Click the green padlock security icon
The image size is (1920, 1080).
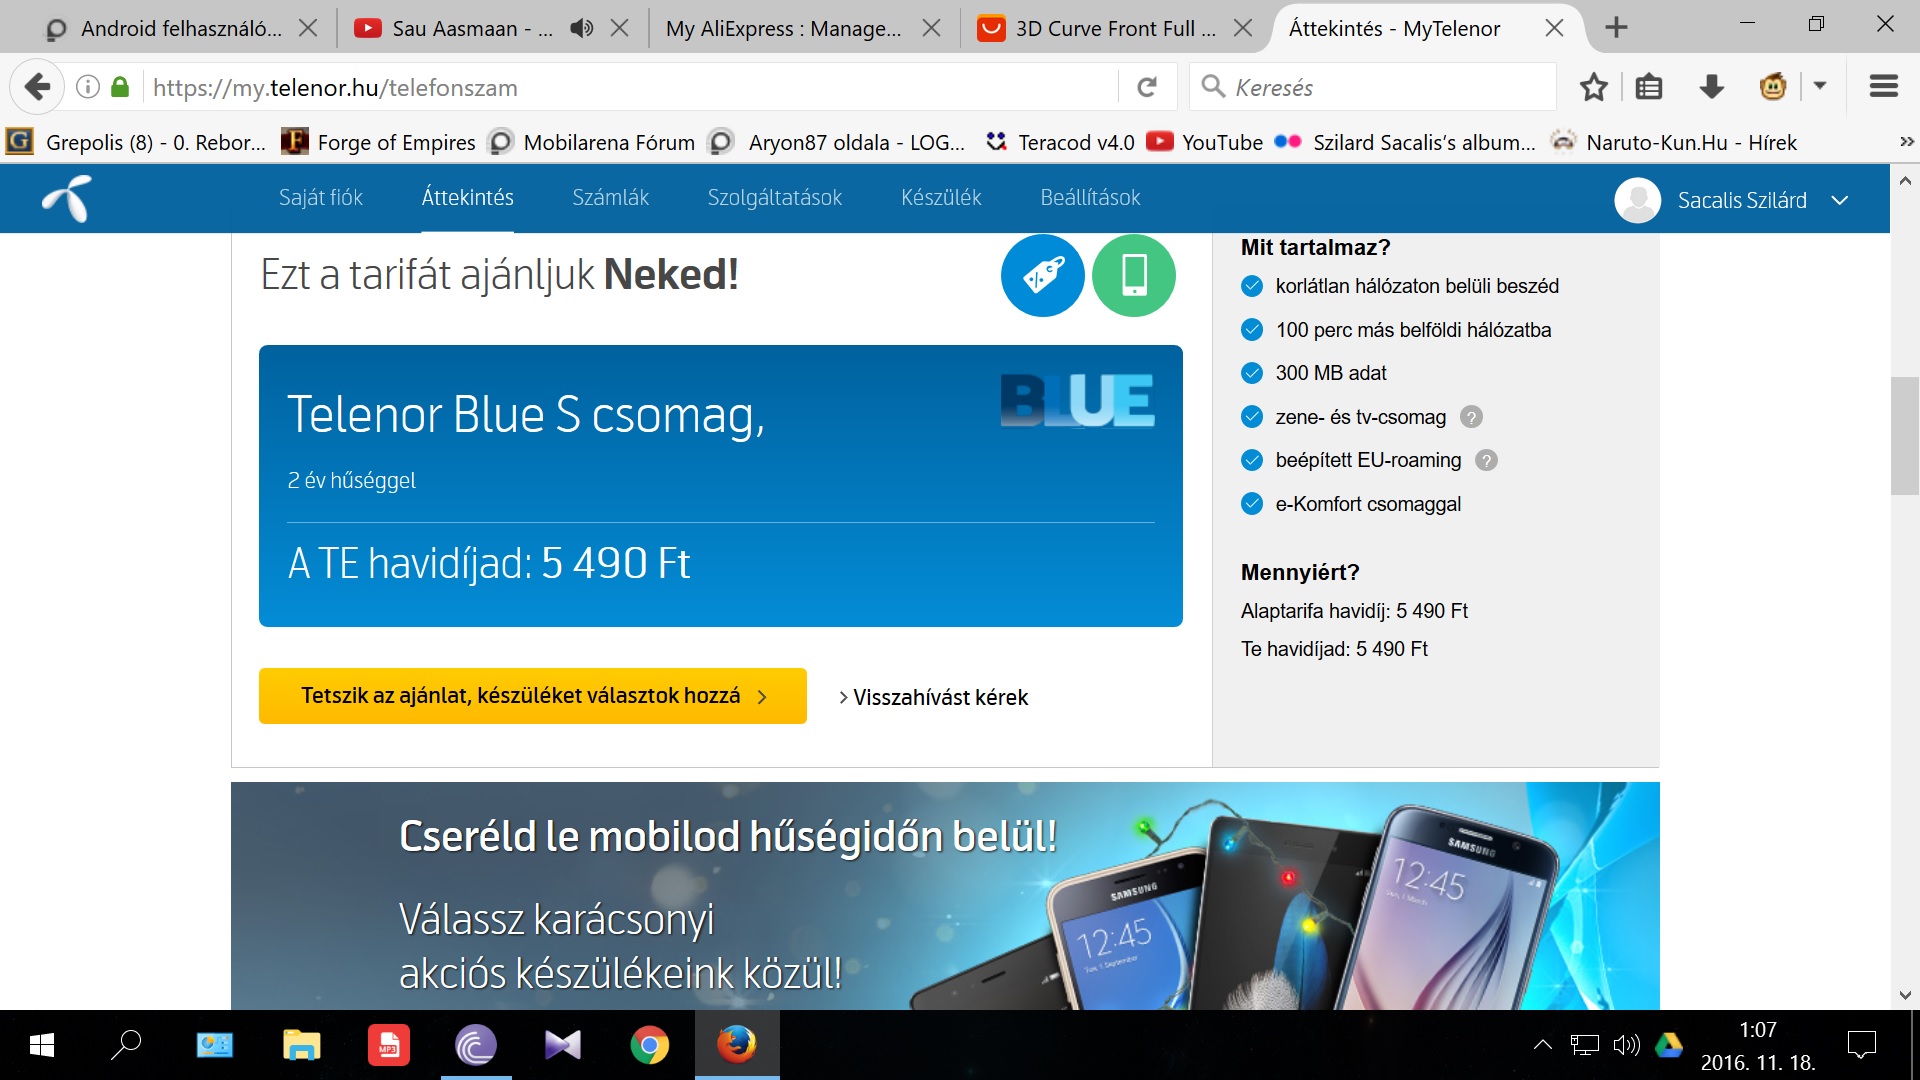pos(120,87)
